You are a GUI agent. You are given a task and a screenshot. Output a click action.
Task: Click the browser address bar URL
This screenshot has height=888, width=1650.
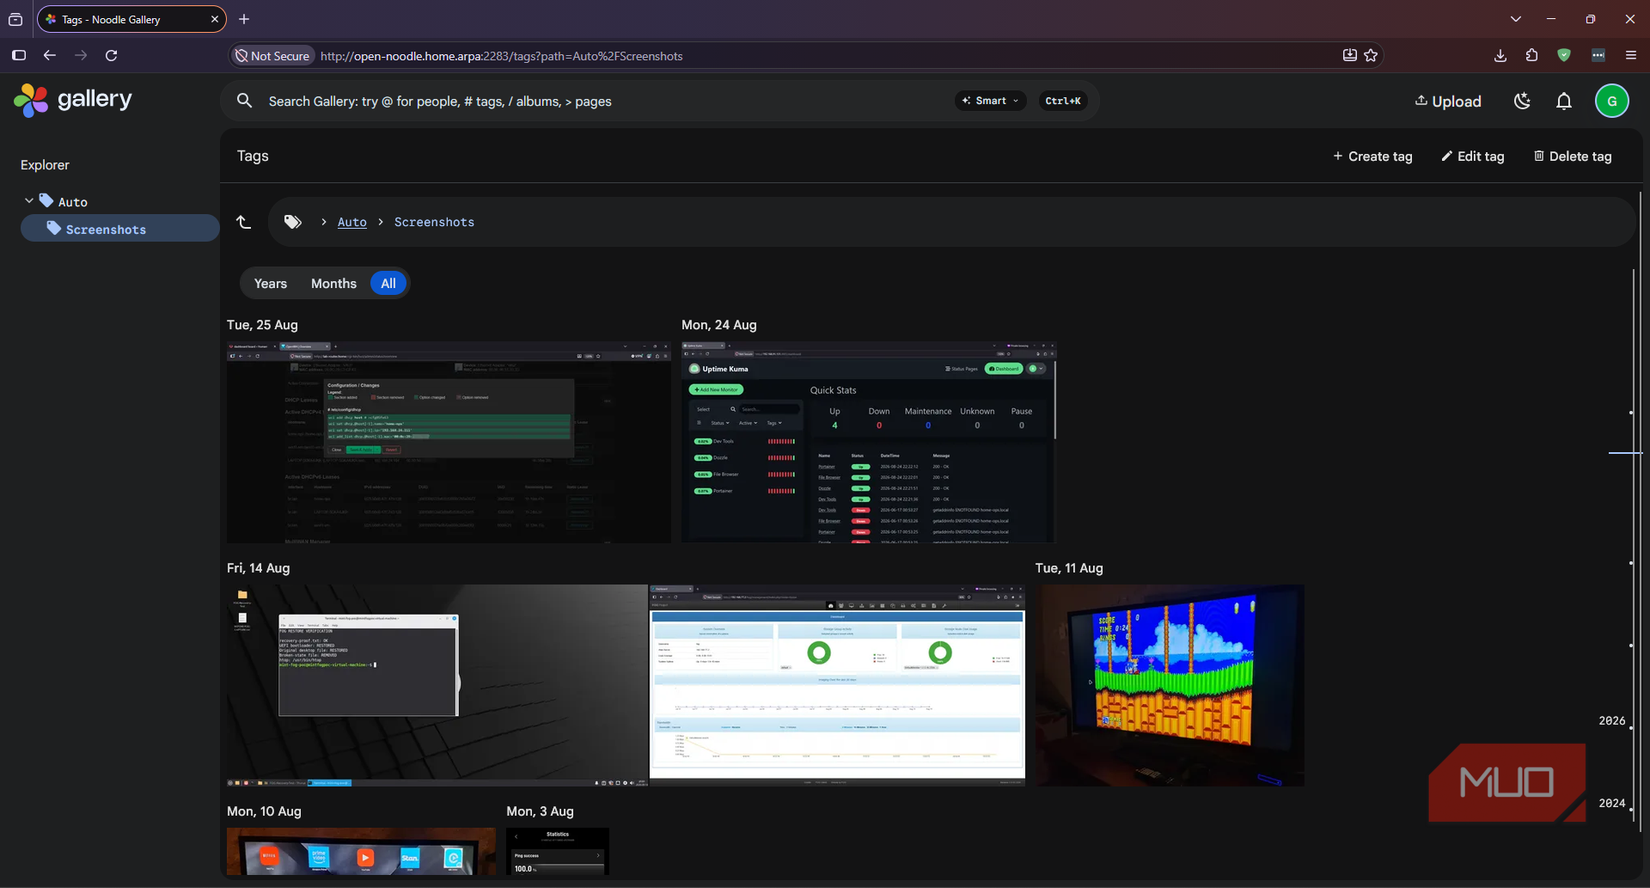coord(501,56)
